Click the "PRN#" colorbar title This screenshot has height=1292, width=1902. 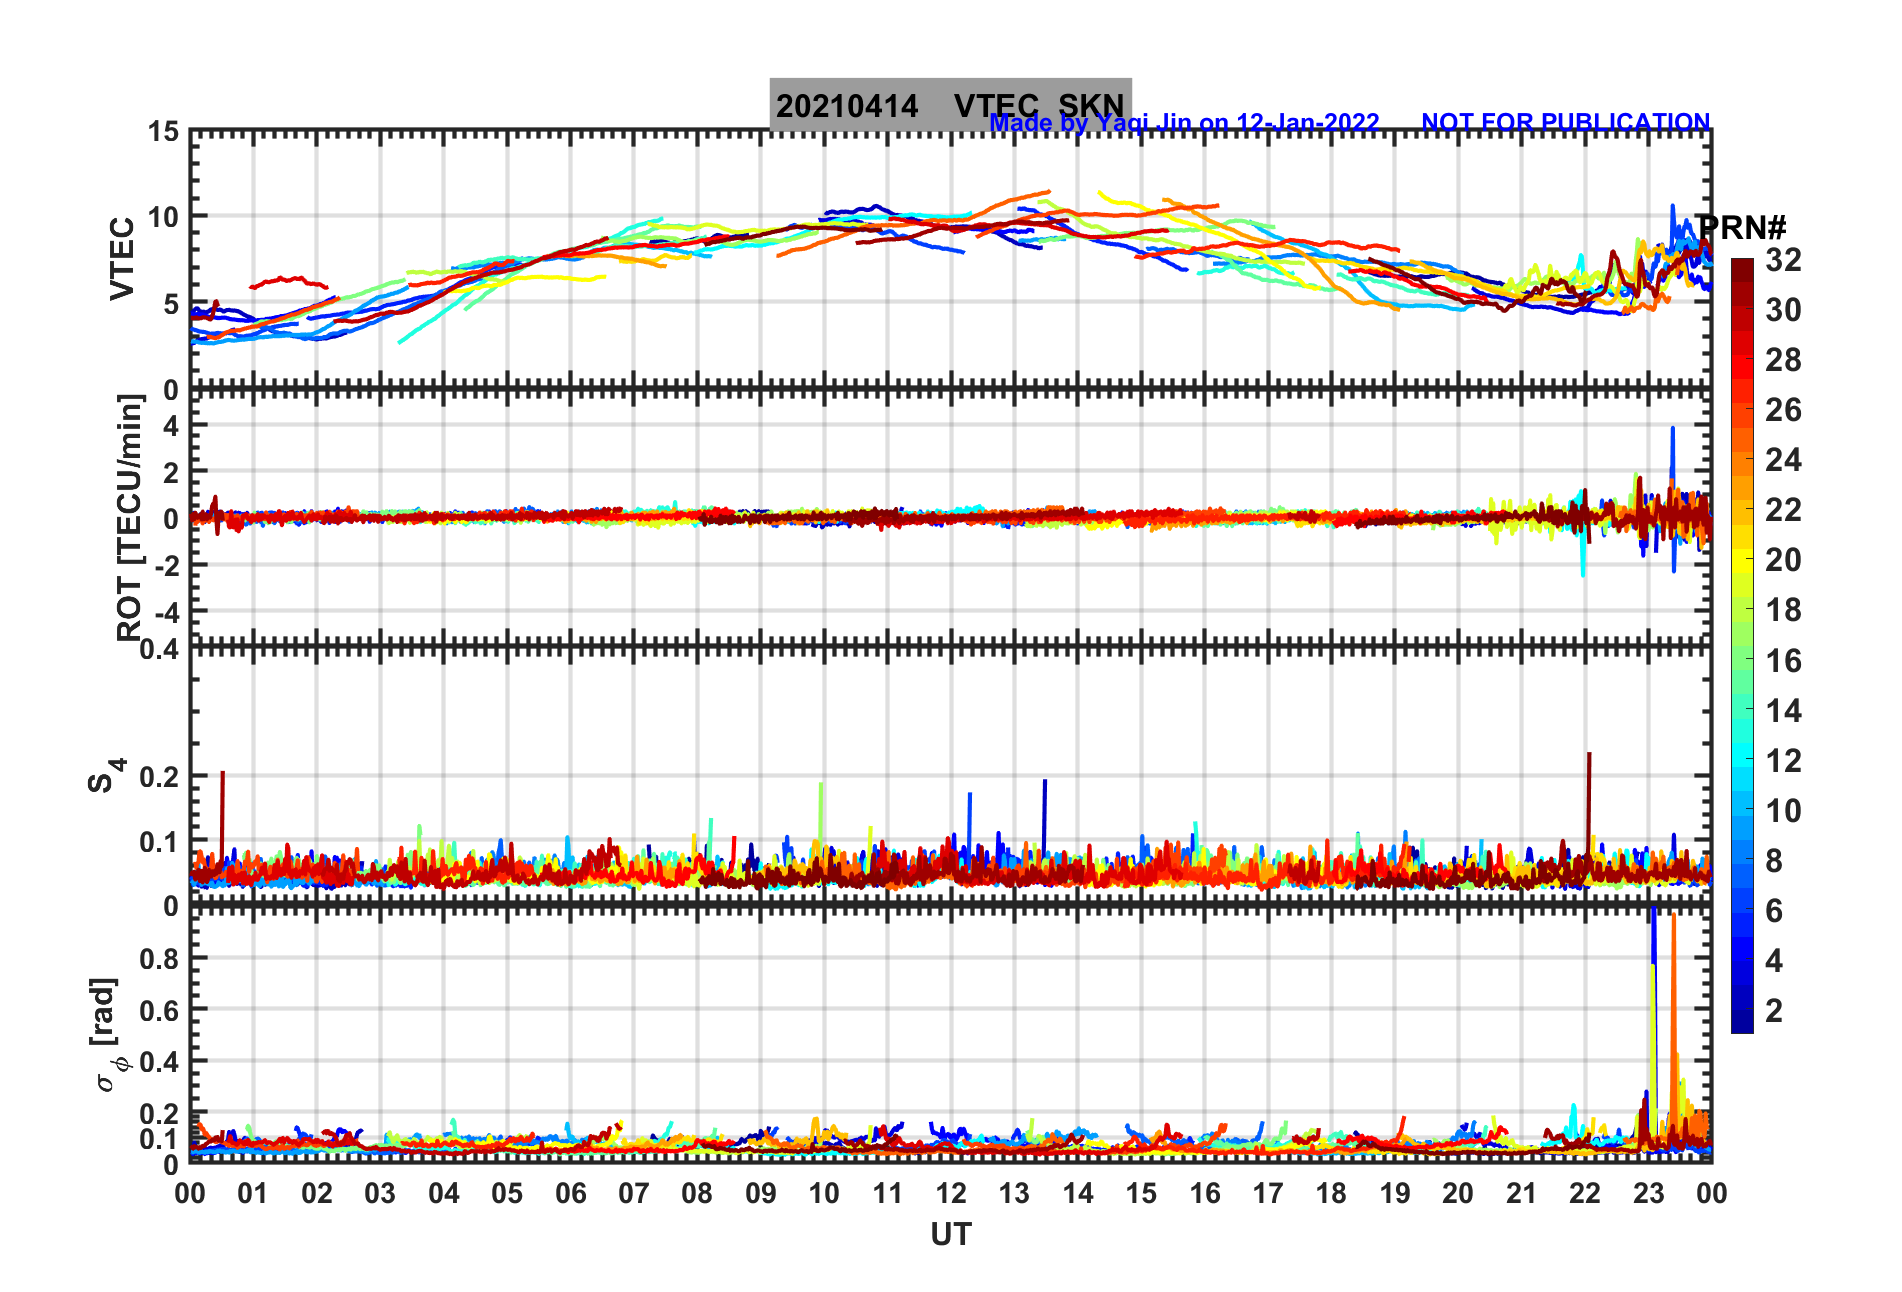point(1742,228)
